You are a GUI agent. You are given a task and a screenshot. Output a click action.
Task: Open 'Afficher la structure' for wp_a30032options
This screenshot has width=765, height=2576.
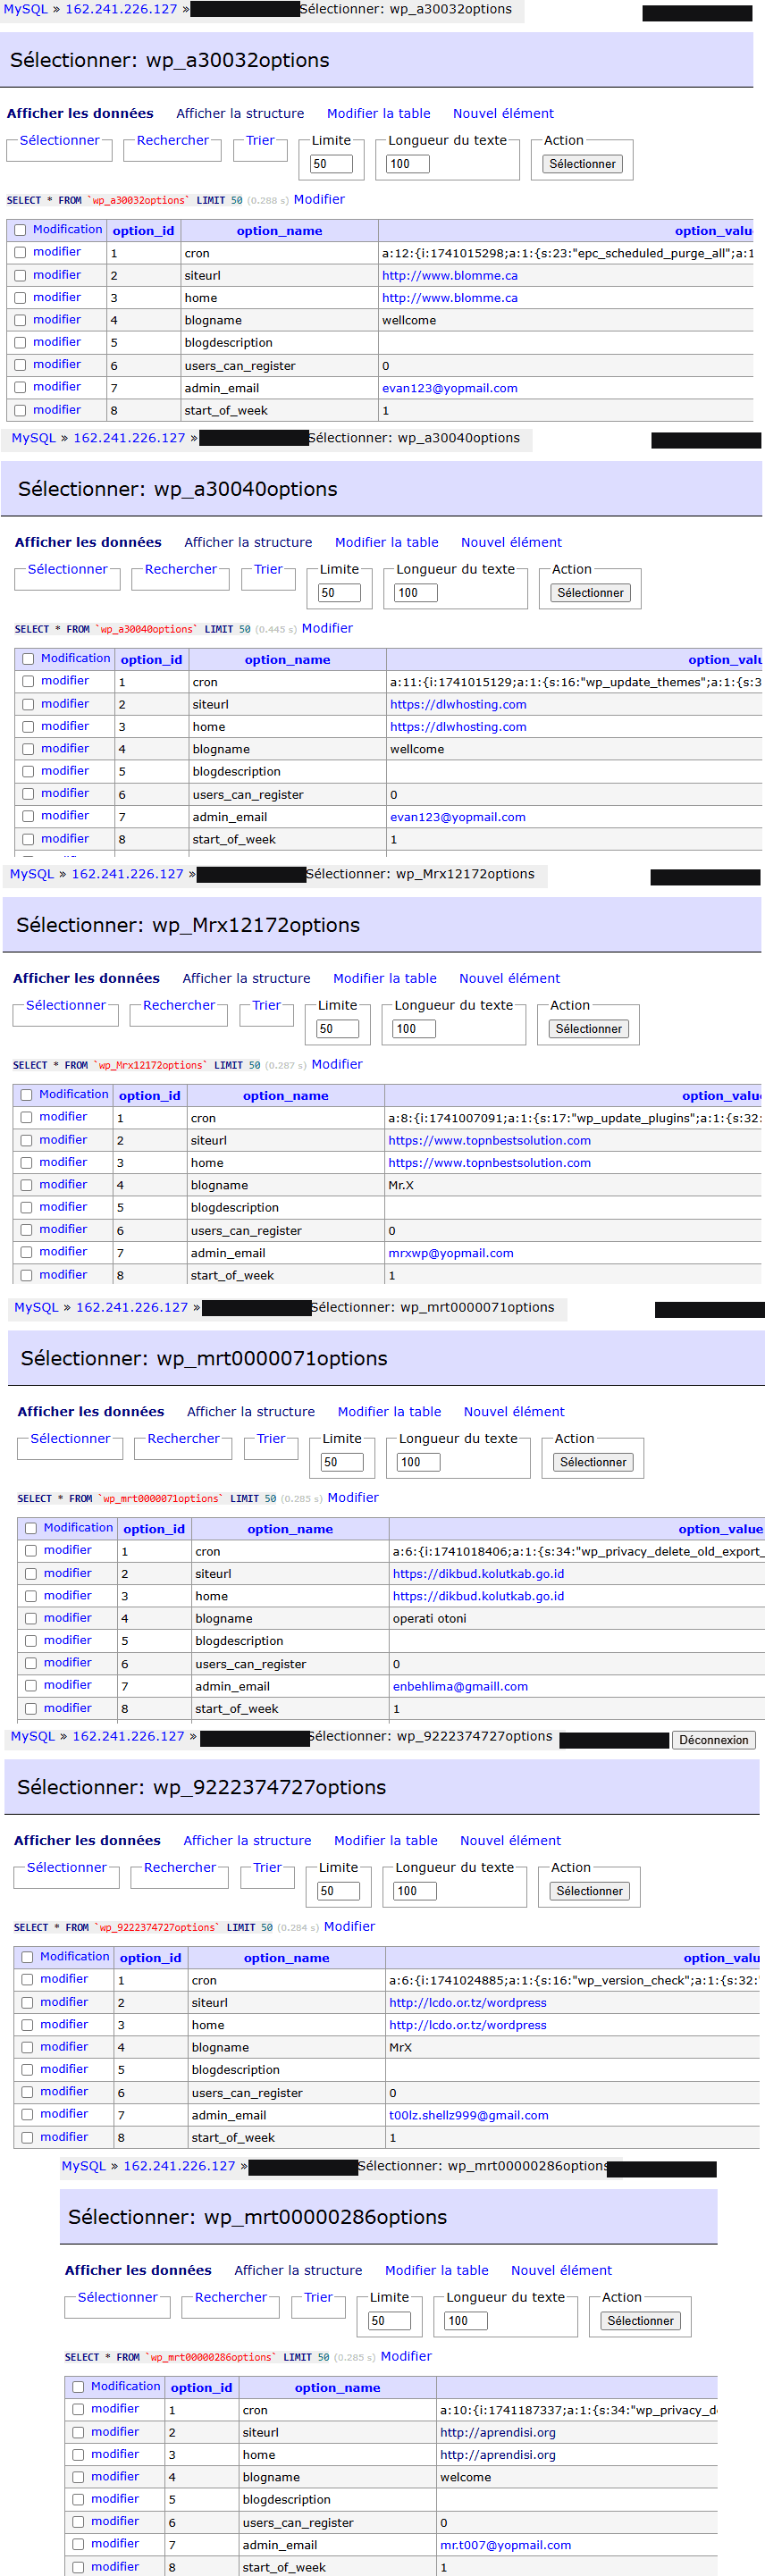pos(240,114)
